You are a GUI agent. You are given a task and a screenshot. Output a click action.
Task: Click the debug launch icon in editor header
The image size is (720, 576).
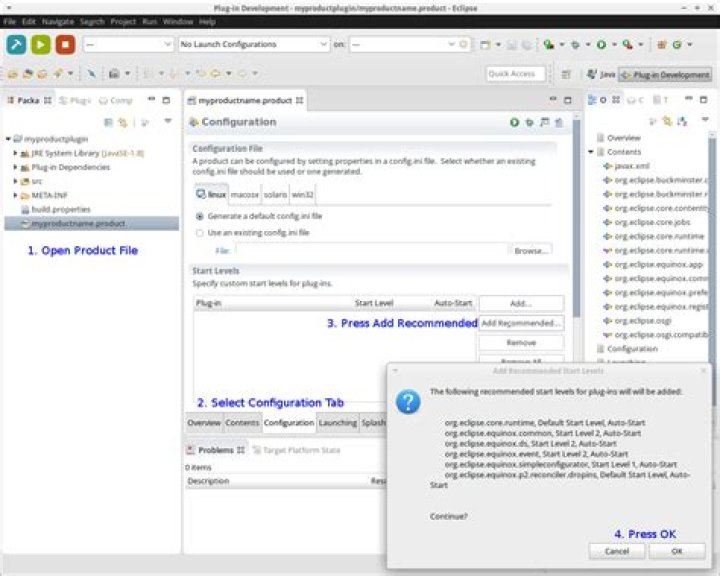pyautogui.click(x=529, y=122)
